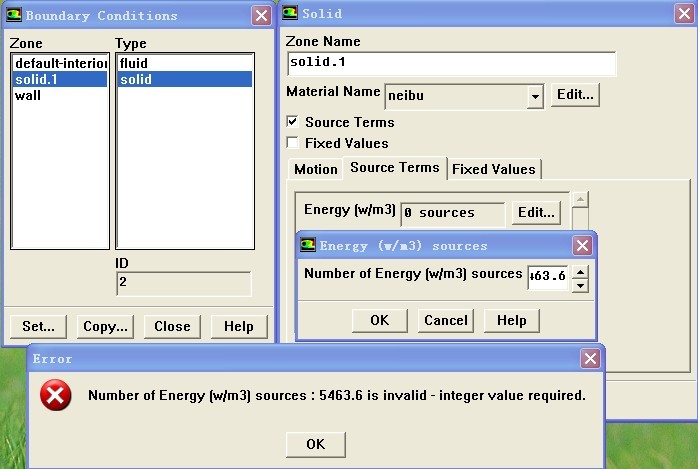
Task: Close the Energy sources dialog window
Action: 582,245
